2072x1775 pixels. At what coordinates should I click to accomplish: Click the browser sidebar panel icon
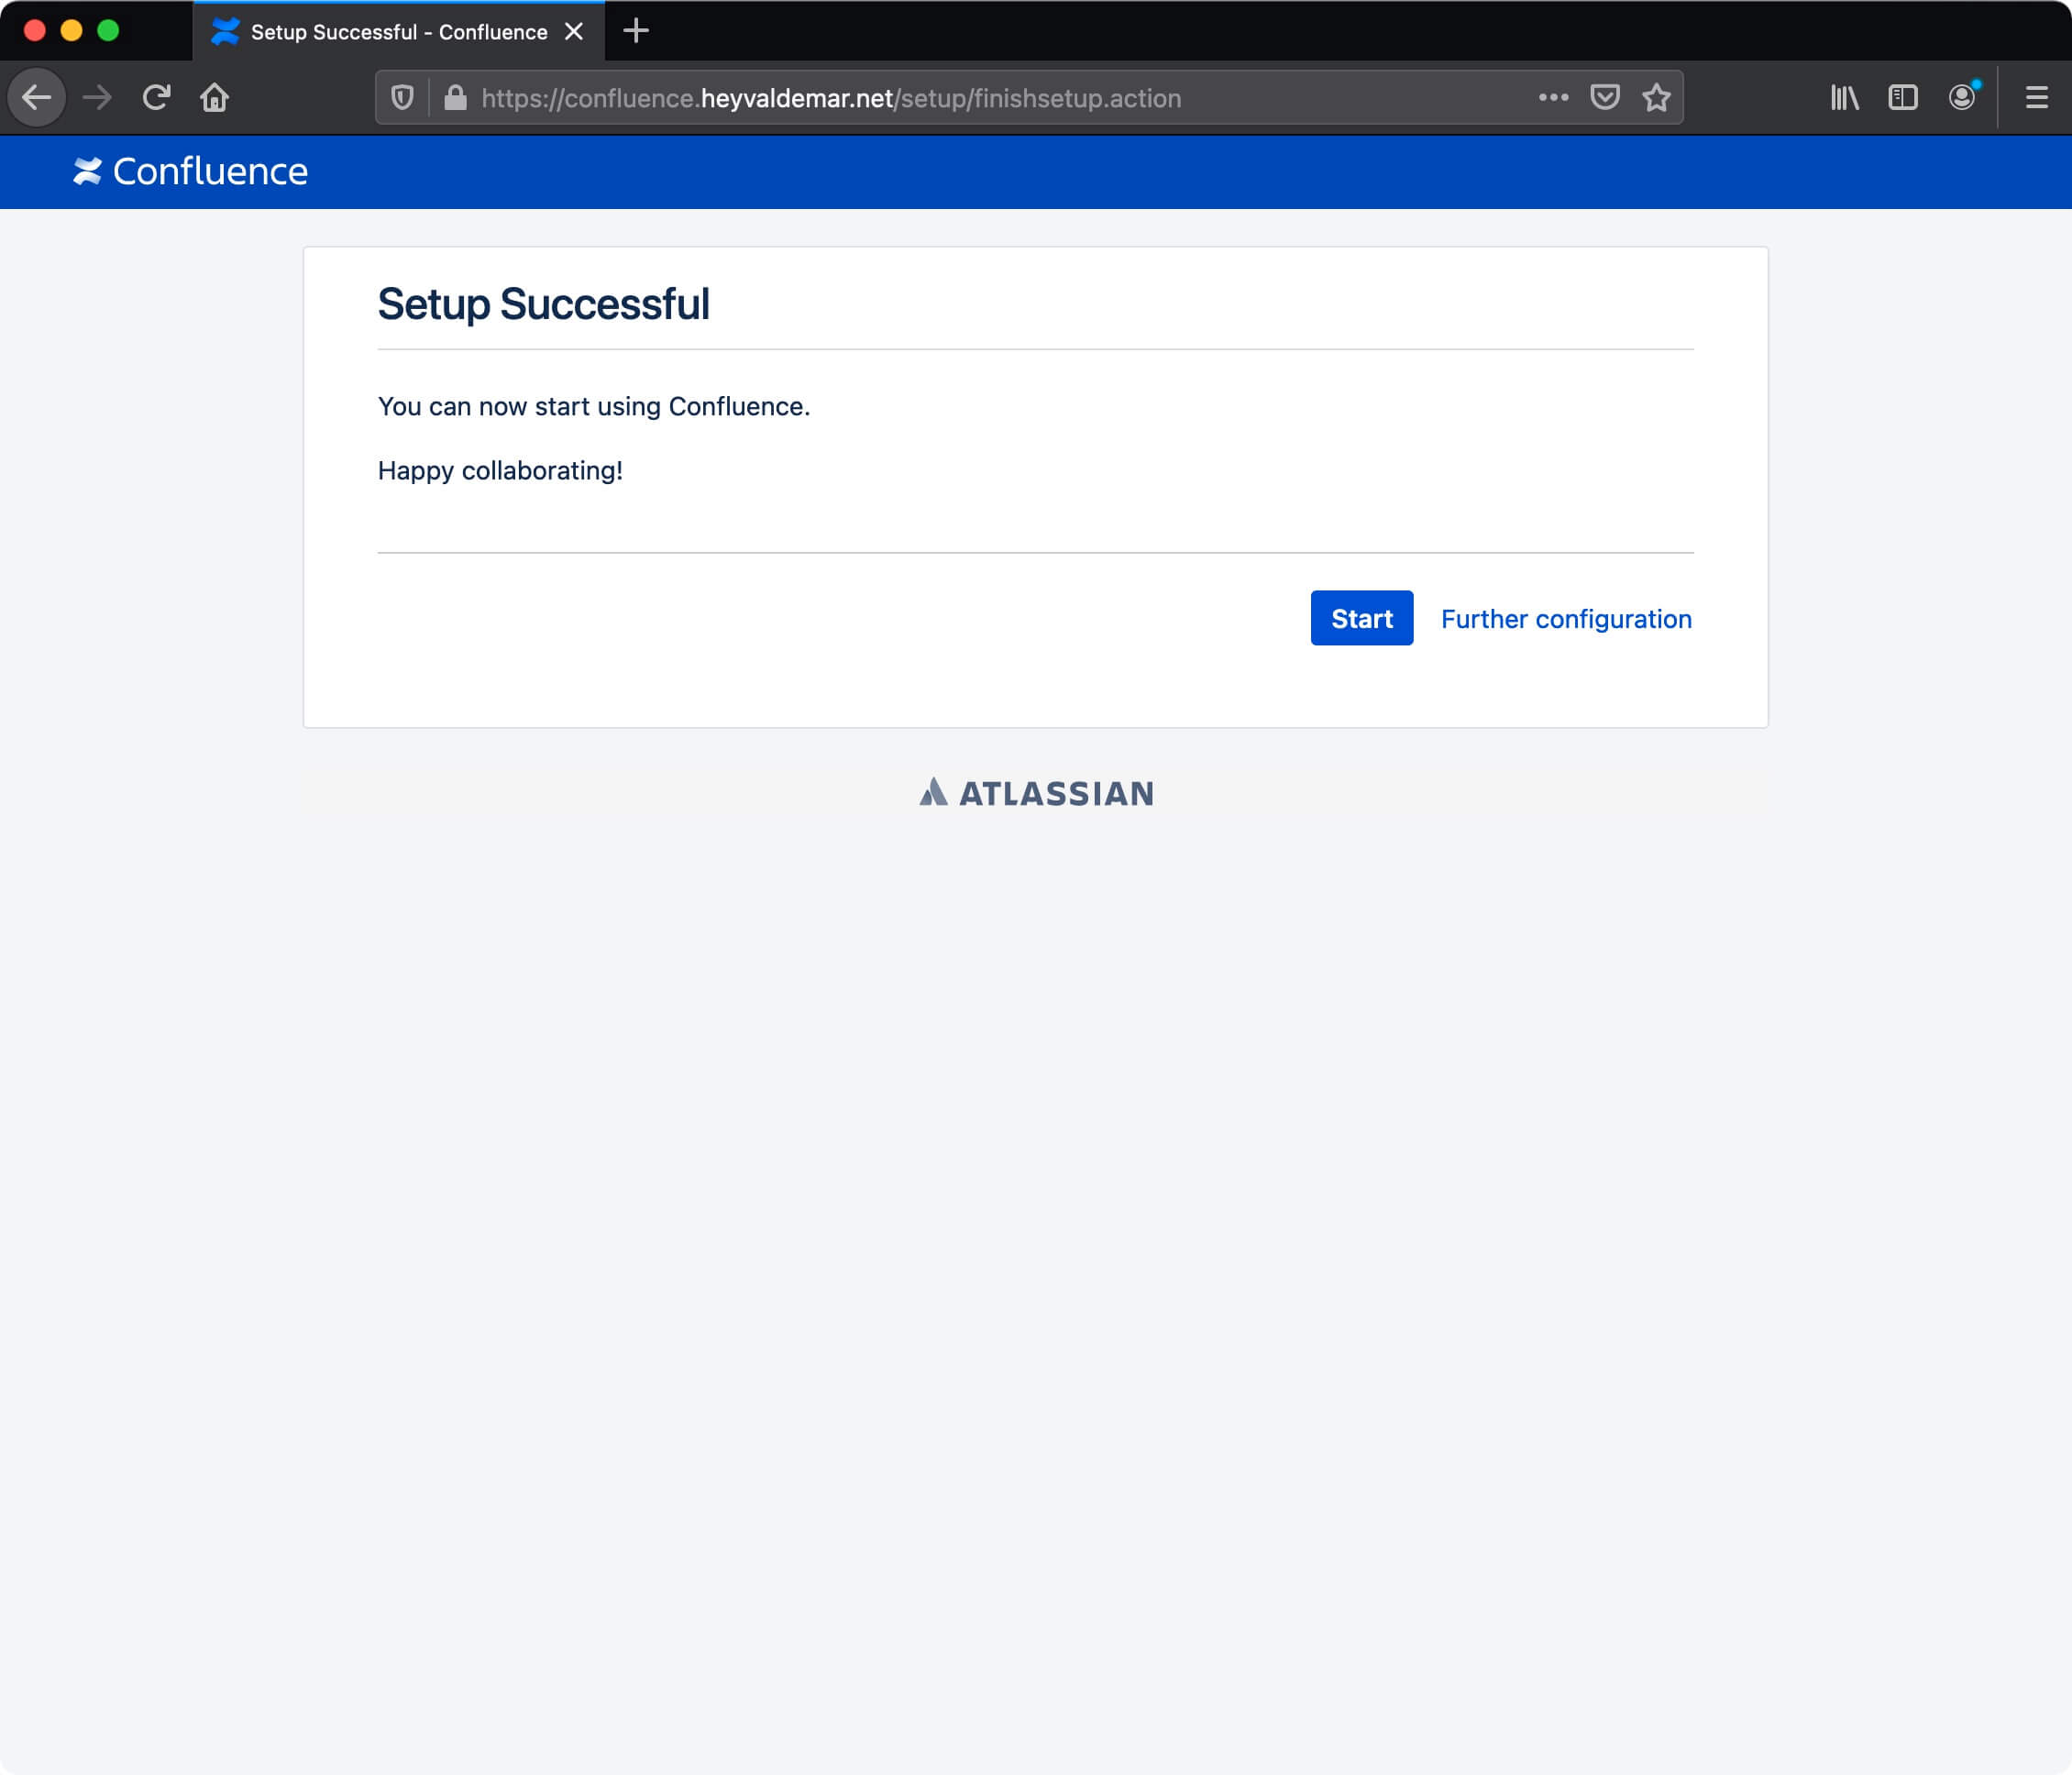click(x=1901, y=97)
